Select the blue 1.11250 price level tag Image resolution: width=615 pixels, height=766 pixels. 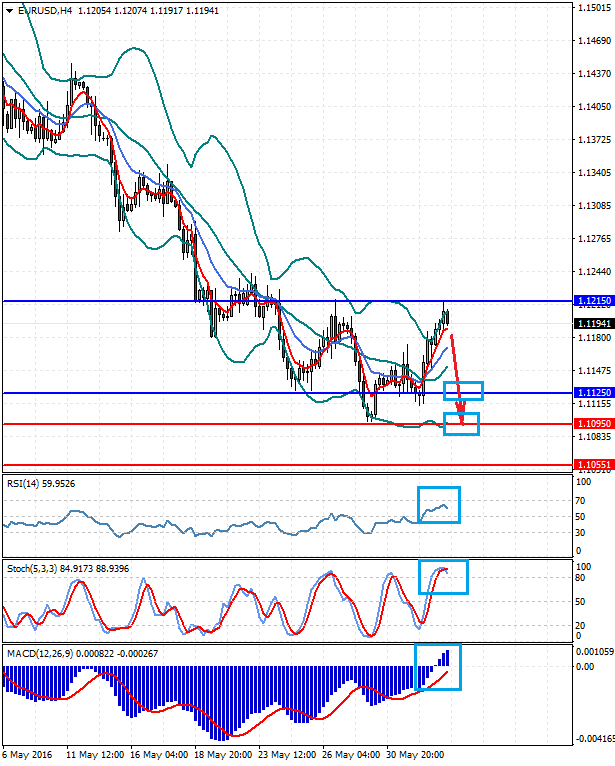(x=594, y=393)
